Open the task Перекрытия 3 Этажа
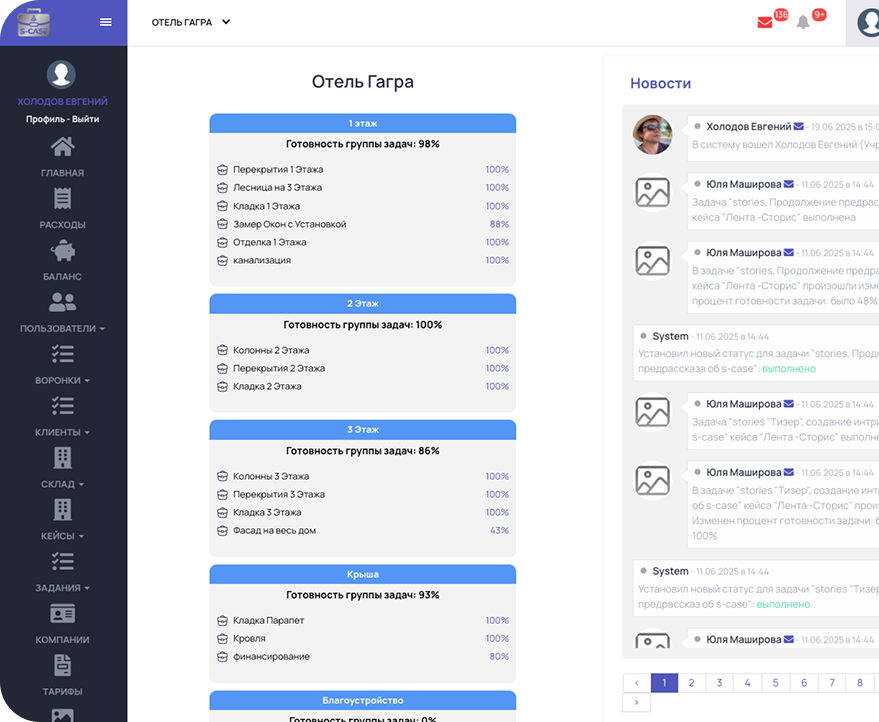Image resolution: width=879 pixels, height=722 pixels. click(x=279, y=494)
